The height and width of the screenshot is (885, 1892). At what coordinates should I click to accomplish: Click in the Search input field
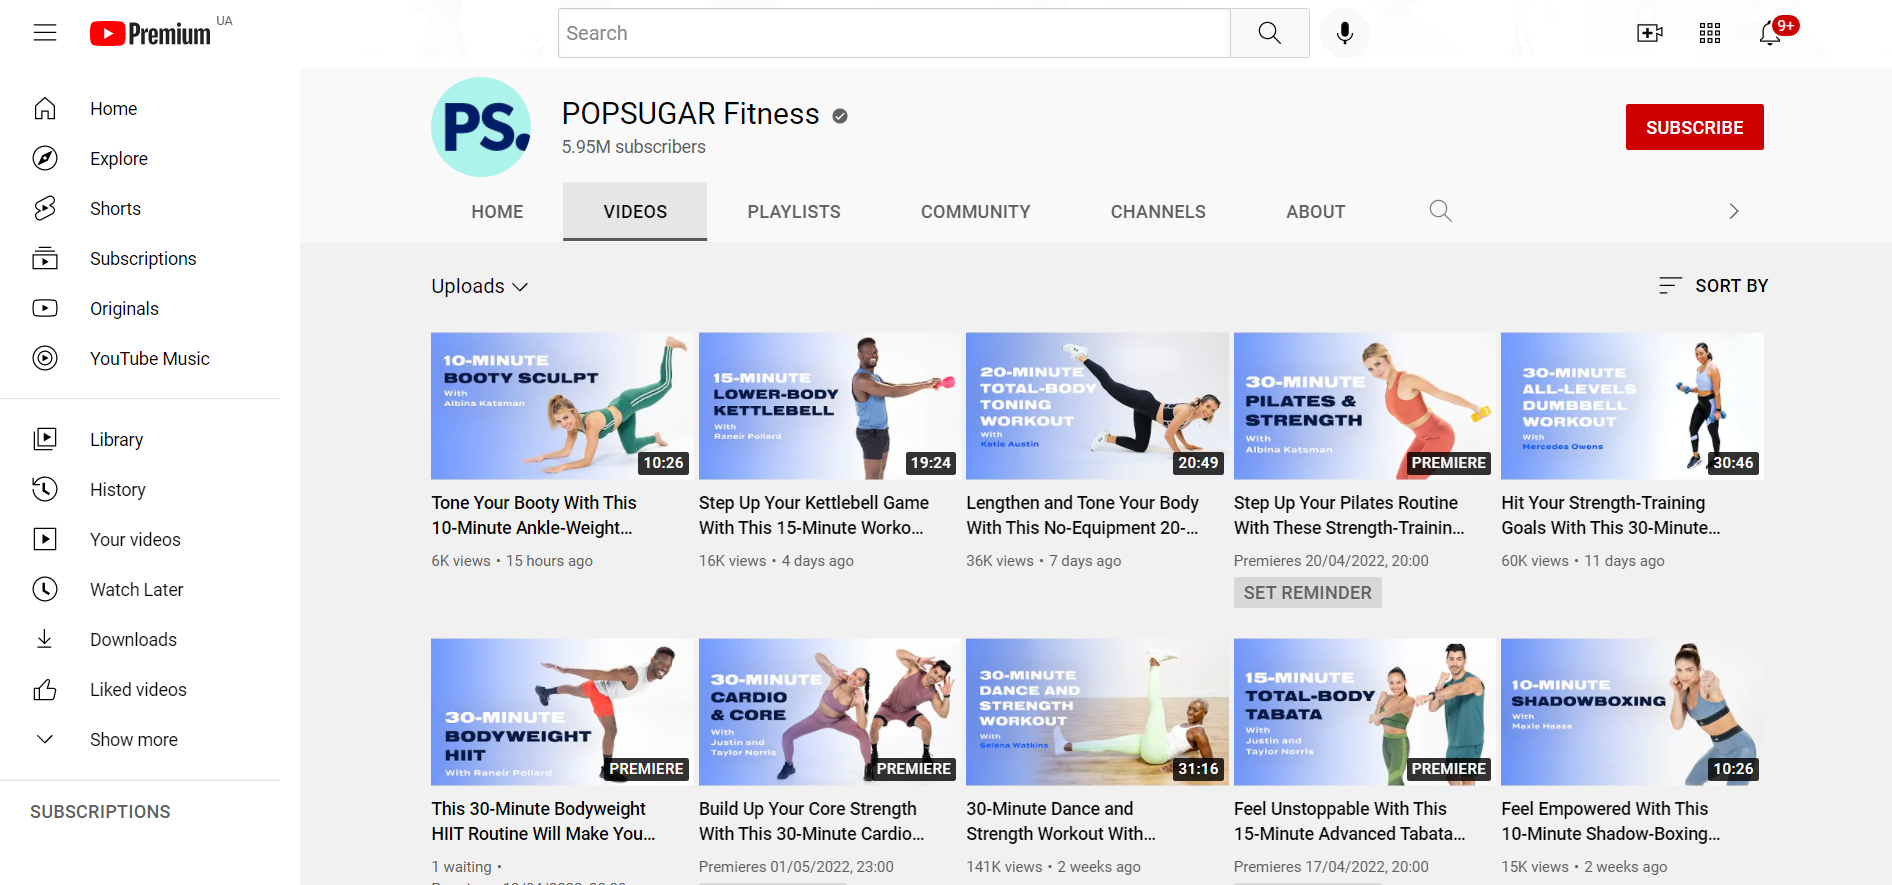click(x=894, y=33)
